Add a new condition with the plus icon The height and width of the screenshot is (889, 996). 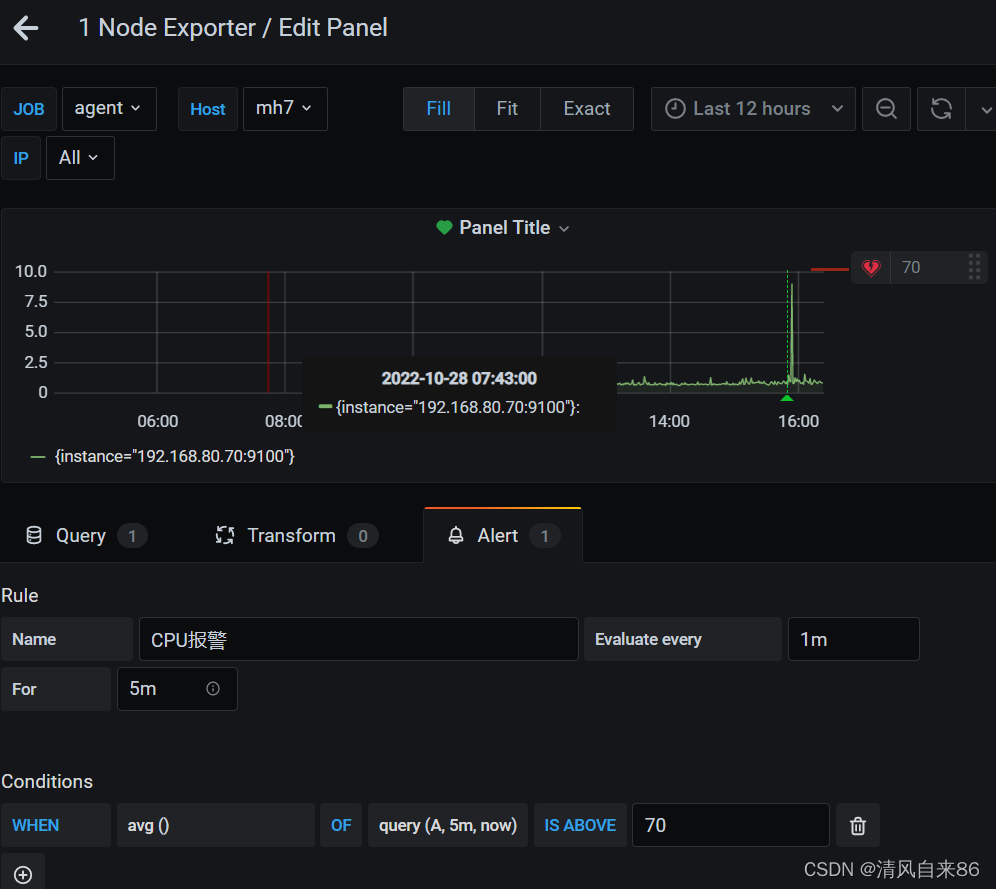tap(22, 871)
